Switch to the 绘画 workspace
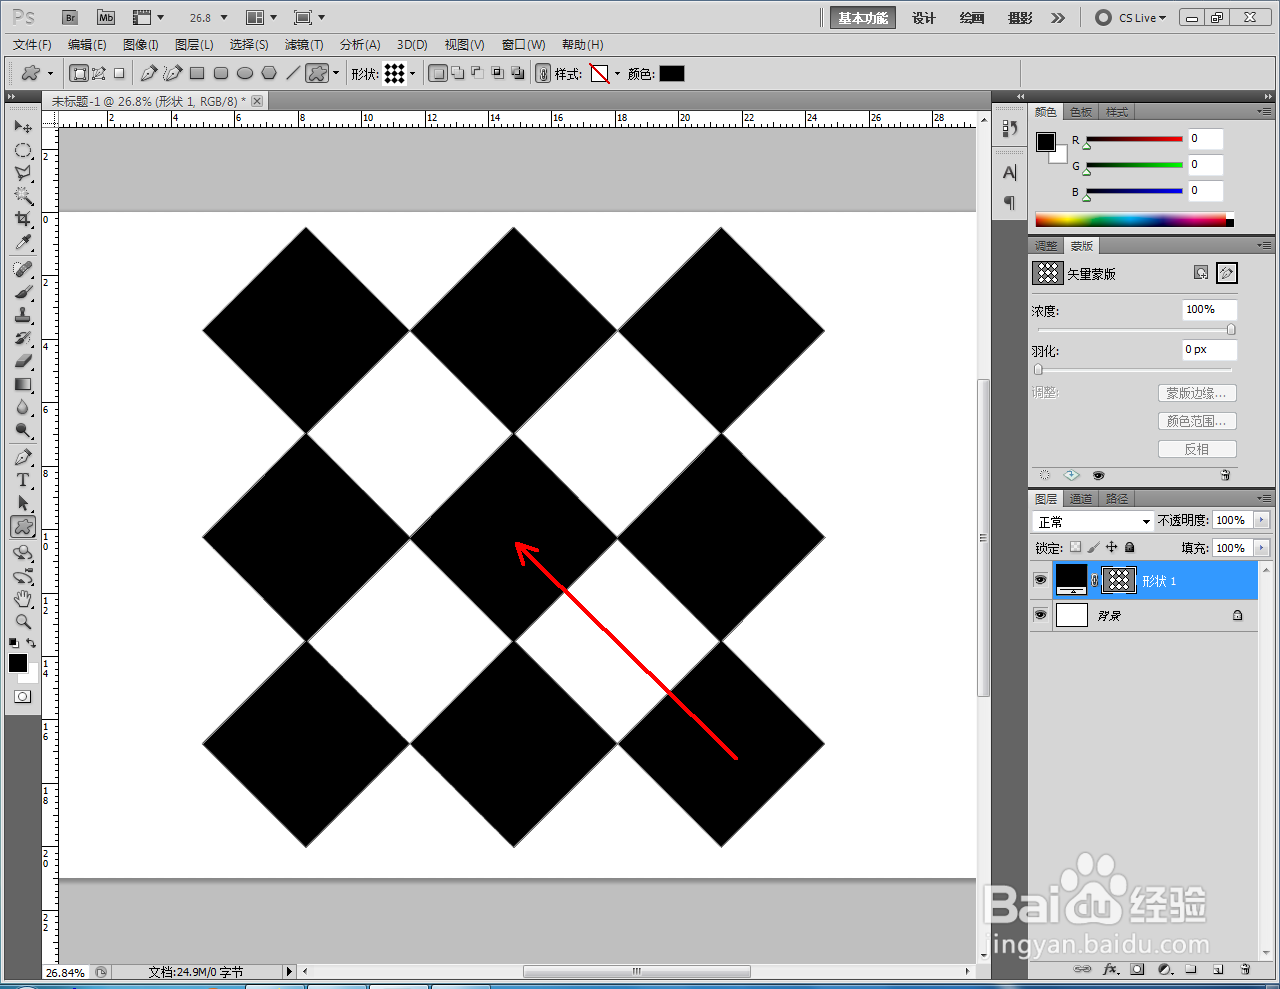1280x989 pixels. coord(972,18)
